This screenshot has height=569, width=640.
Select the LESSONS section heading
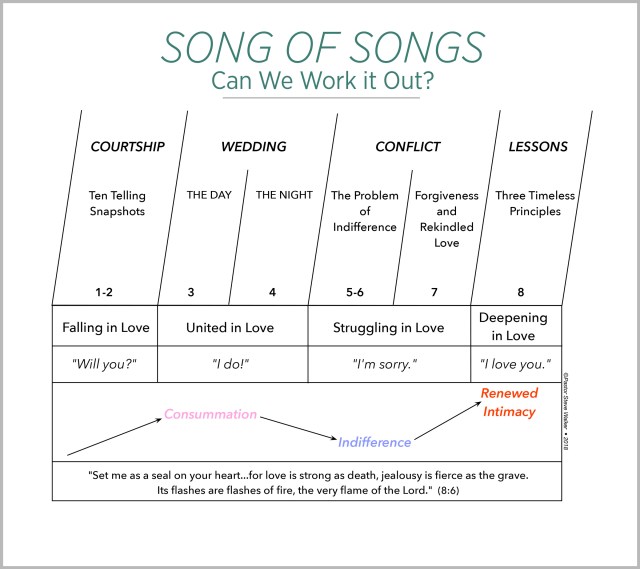click(x=537, y=147)
